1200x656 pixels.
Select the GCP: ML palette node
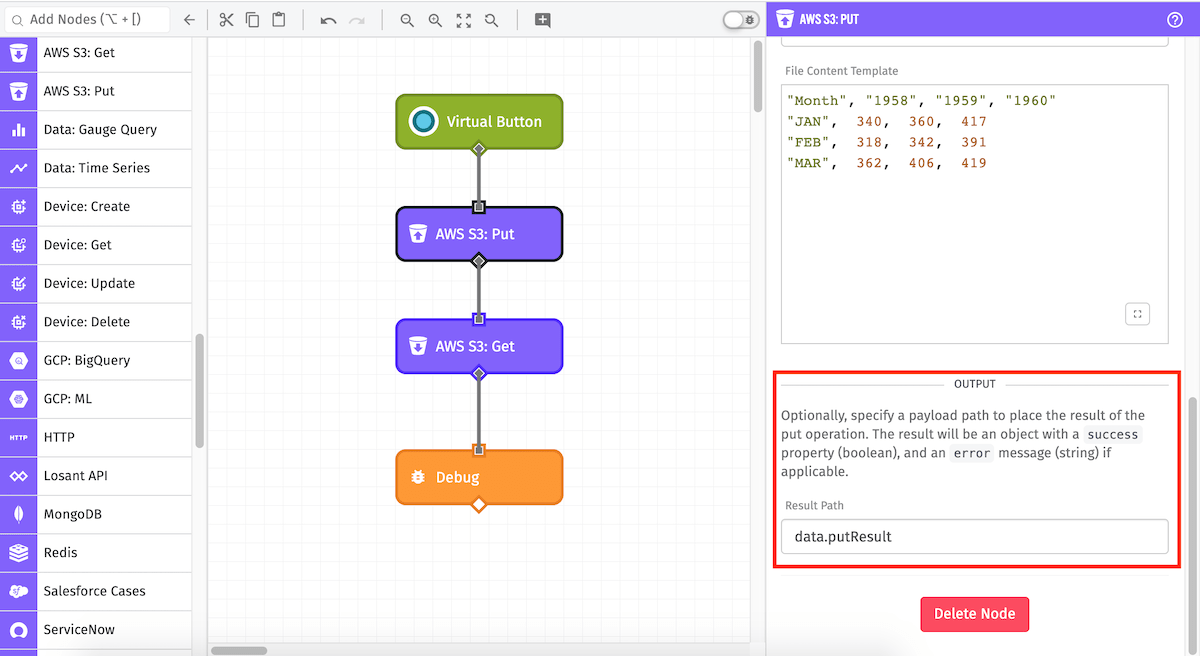[x=96, y=399]
